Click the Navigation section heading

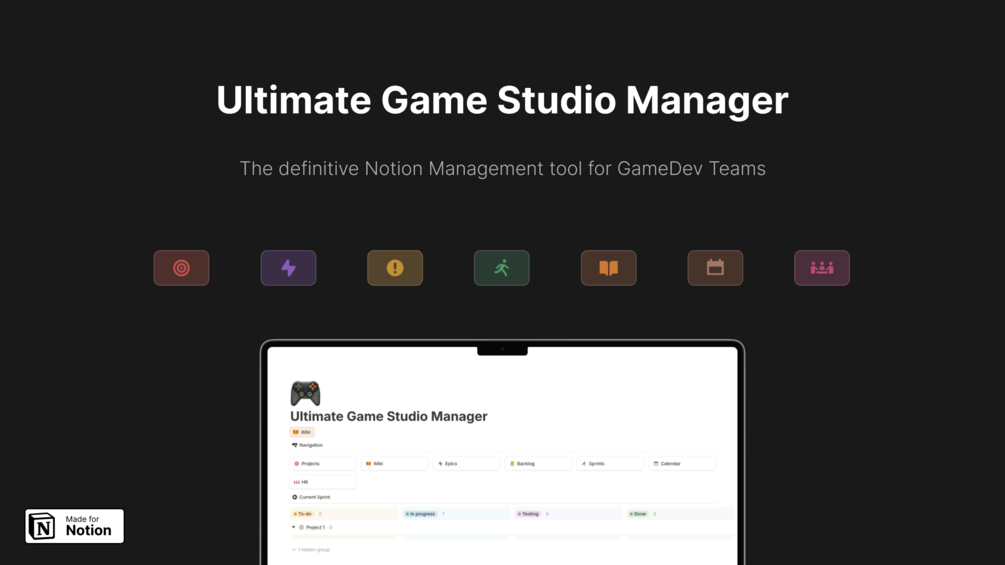tap(307, 445)
